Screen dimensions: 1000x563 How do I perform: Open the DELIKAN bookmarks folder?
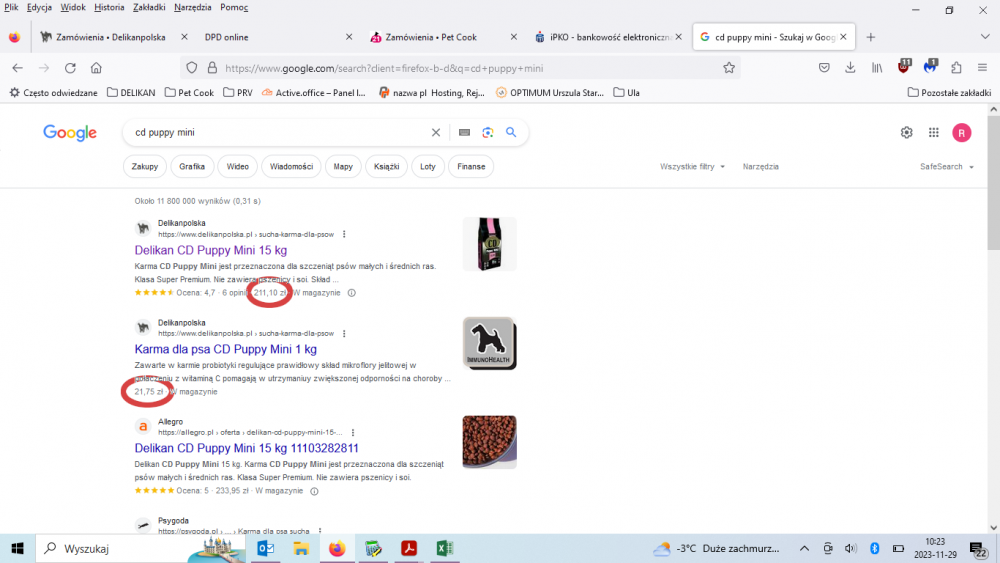pyautogui.click(x=131, y=93)
